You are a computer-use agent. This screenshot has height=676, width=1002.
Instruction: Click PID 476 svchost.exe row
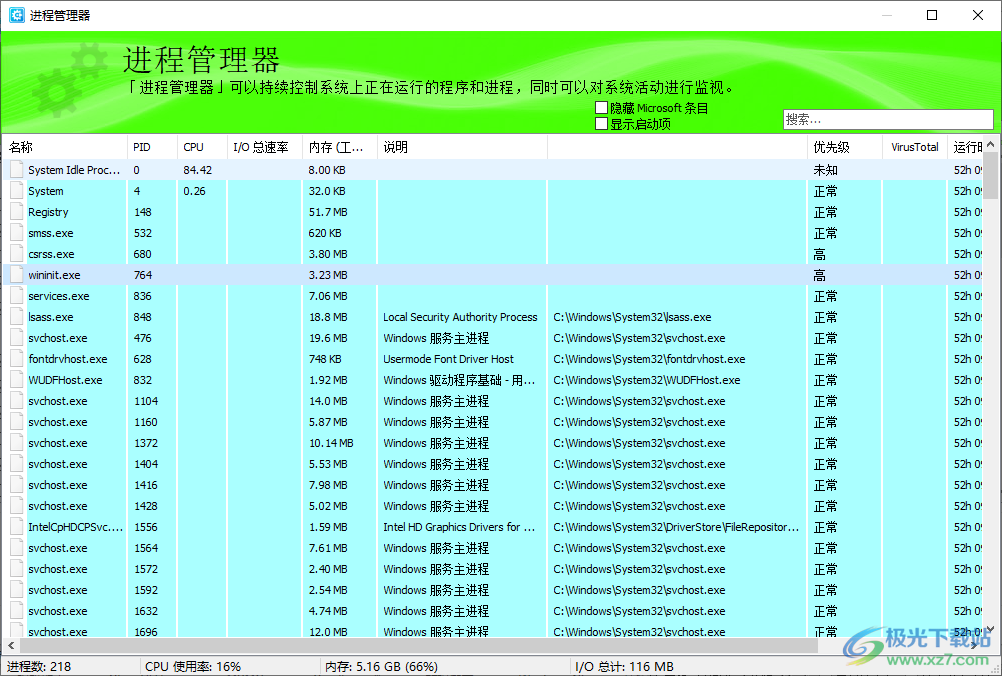click(492, 338)
